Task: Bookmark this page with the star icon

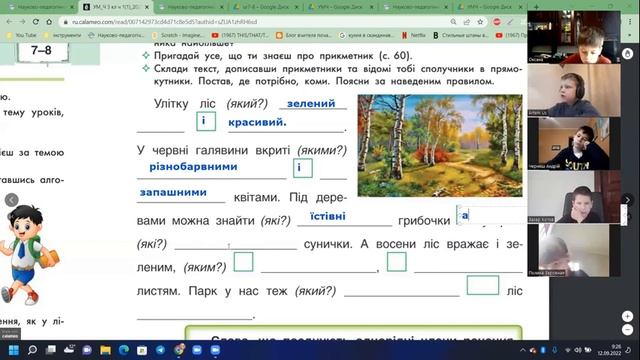Action: [x=480, y=22]
